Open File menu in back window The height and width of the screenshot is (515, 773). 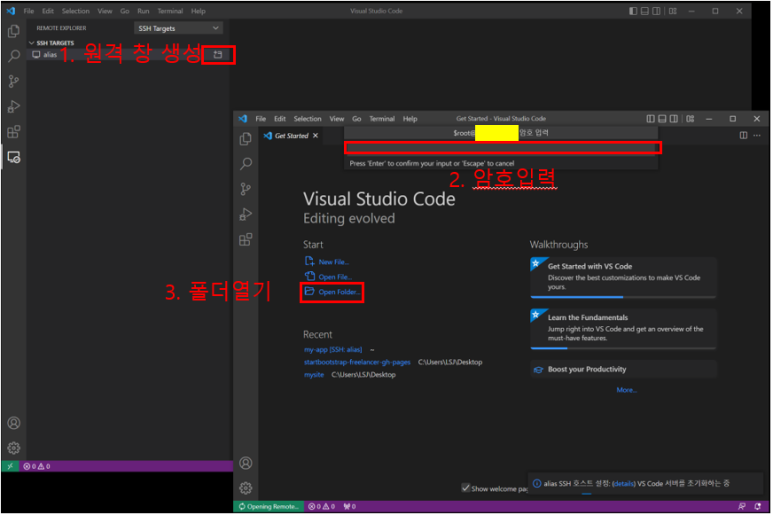point(29,11)
